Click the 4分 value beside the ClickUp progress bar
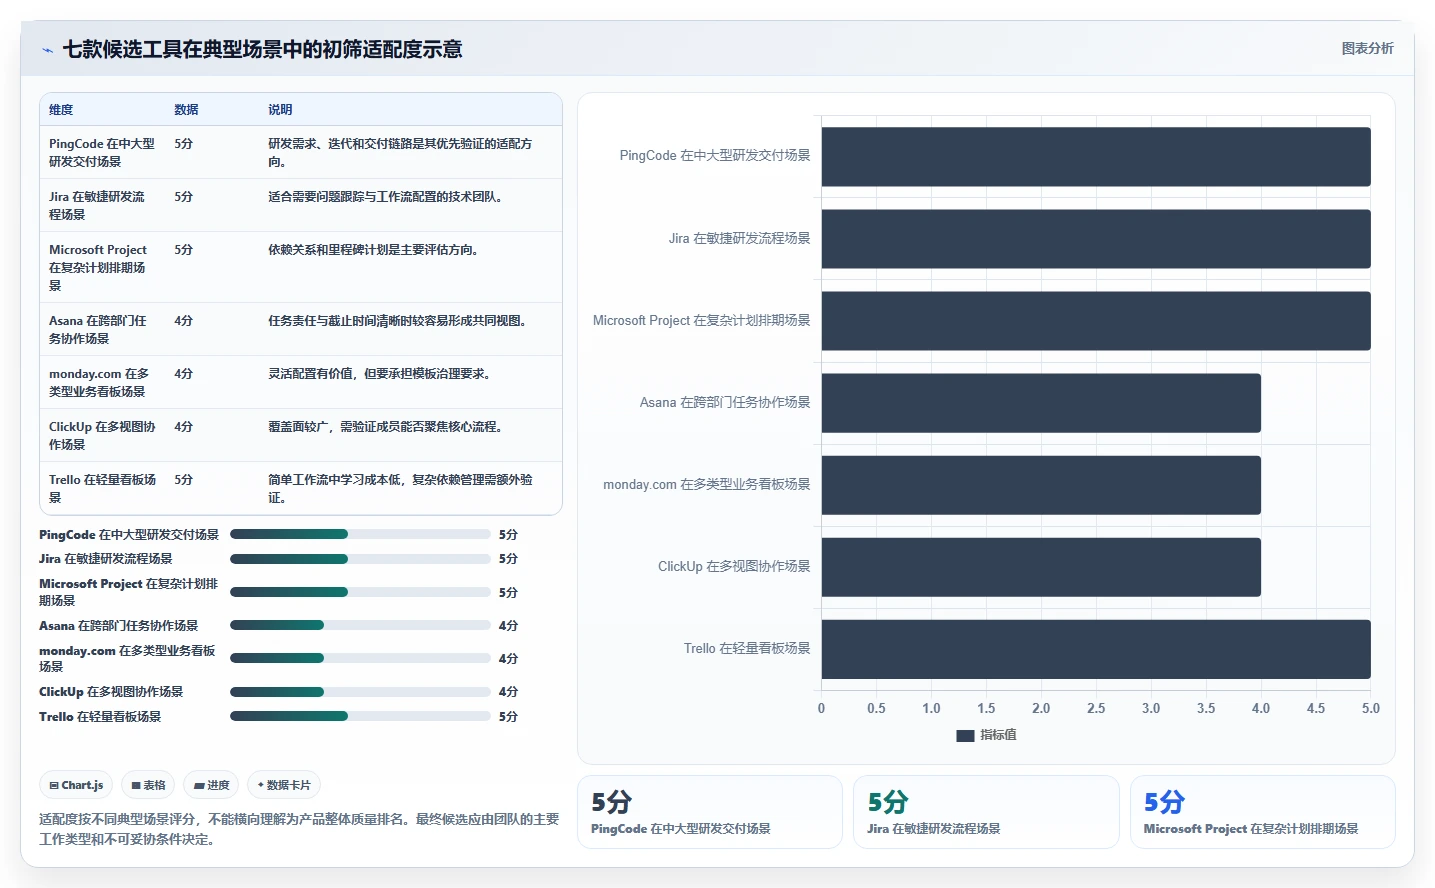 point(508,692)
